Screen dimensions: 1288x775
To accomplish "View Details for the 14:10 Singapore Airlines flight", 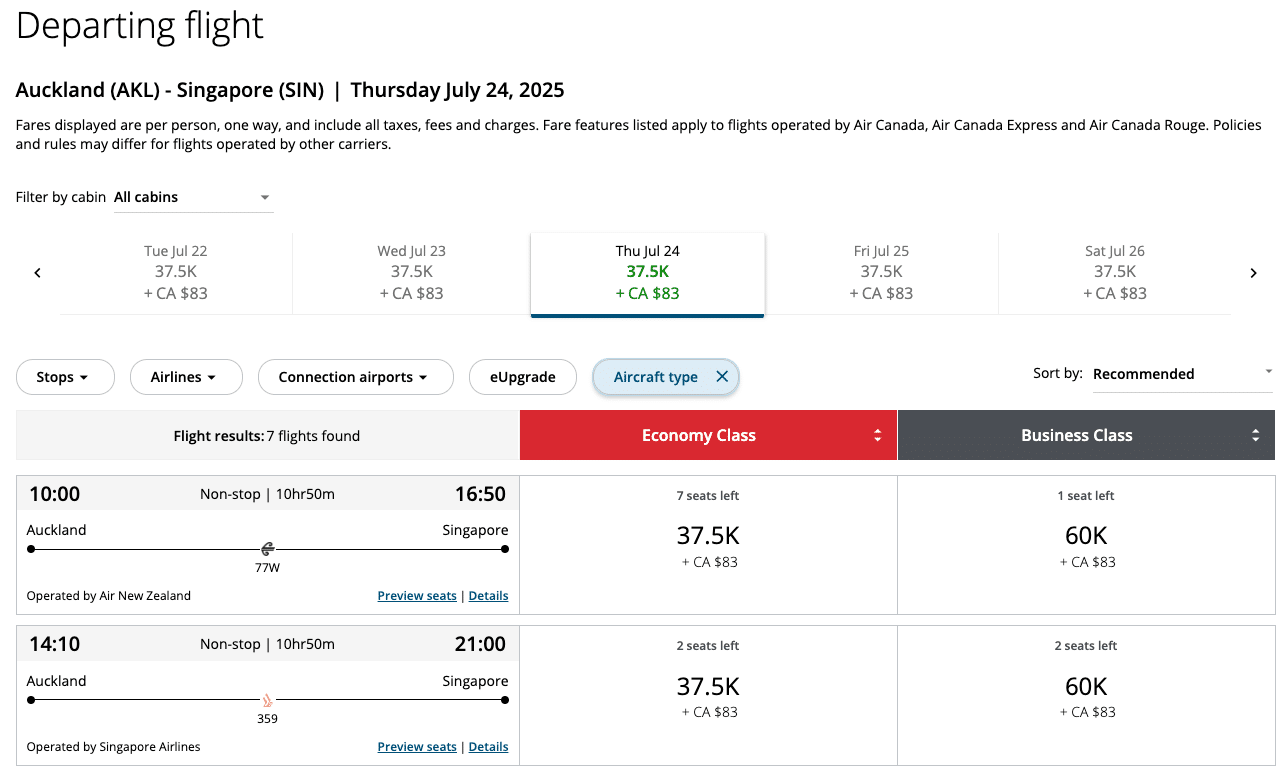I will point(488,747).
